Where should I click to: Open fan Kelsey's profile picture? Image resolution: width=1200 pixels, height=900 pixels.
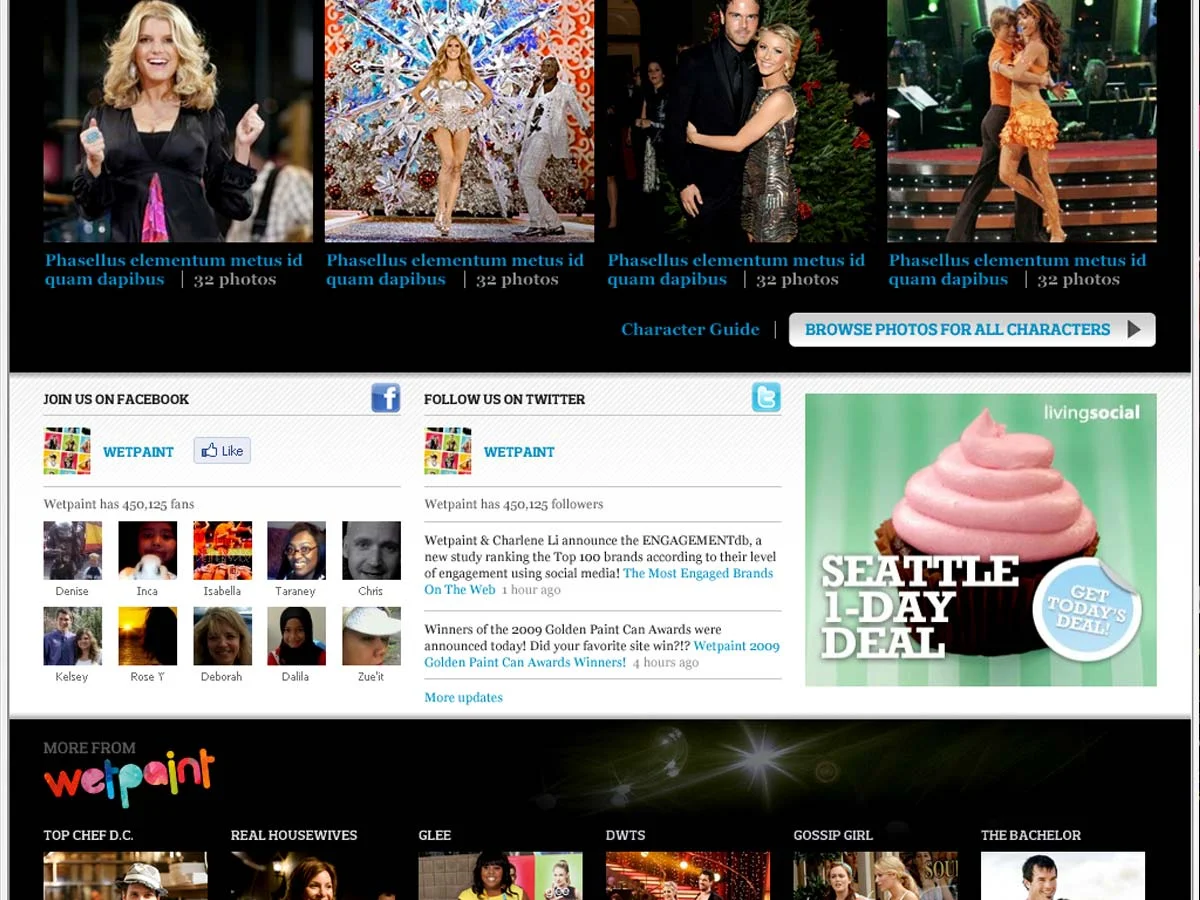[x=73, y=636]
